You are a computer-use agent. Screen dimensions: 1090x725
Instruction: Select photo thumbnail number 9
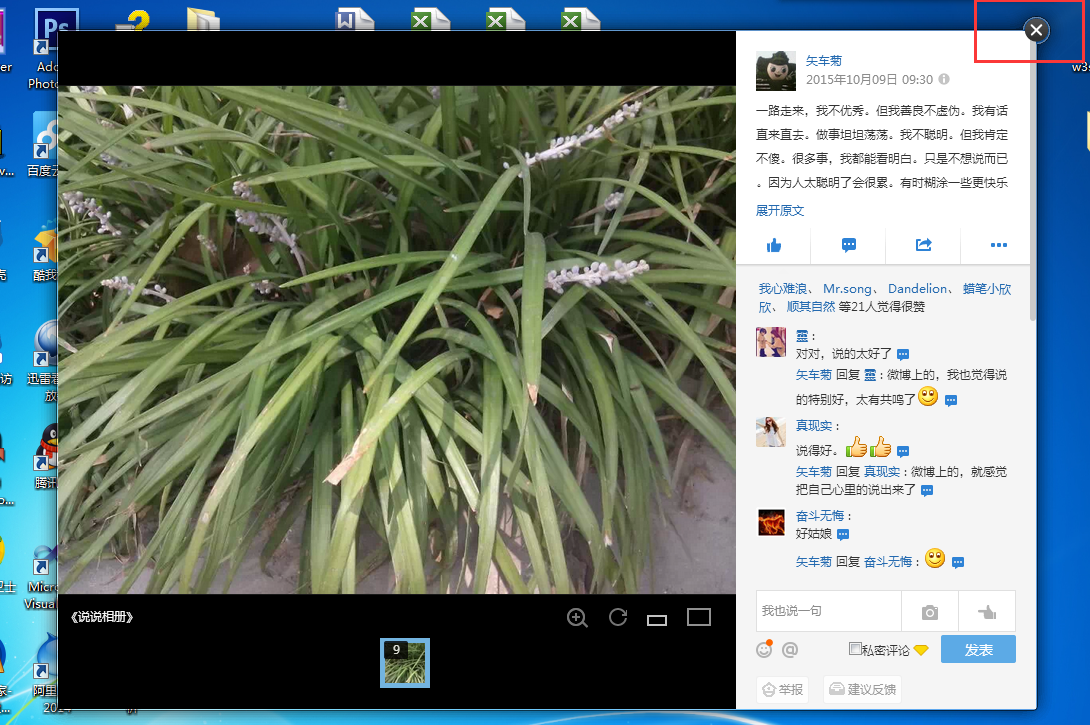tap(405, 663)
